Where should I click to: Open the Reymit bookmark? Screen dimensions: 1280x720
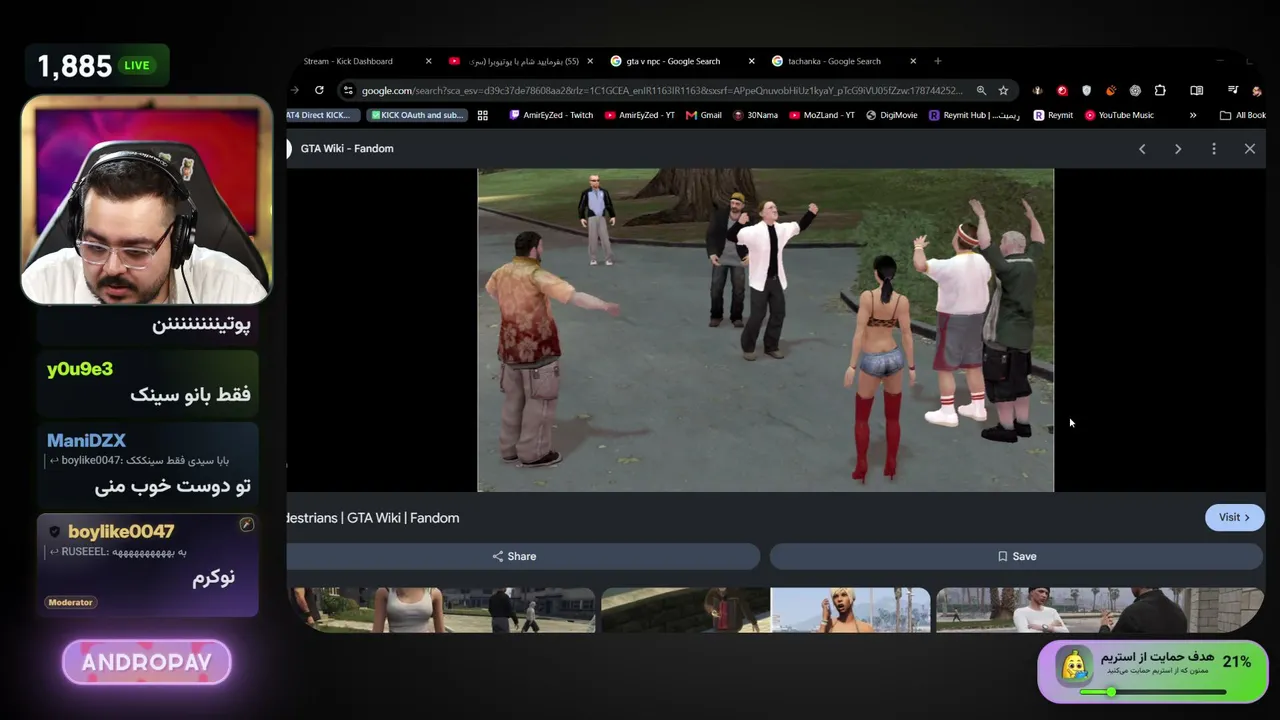(1053, 115)
